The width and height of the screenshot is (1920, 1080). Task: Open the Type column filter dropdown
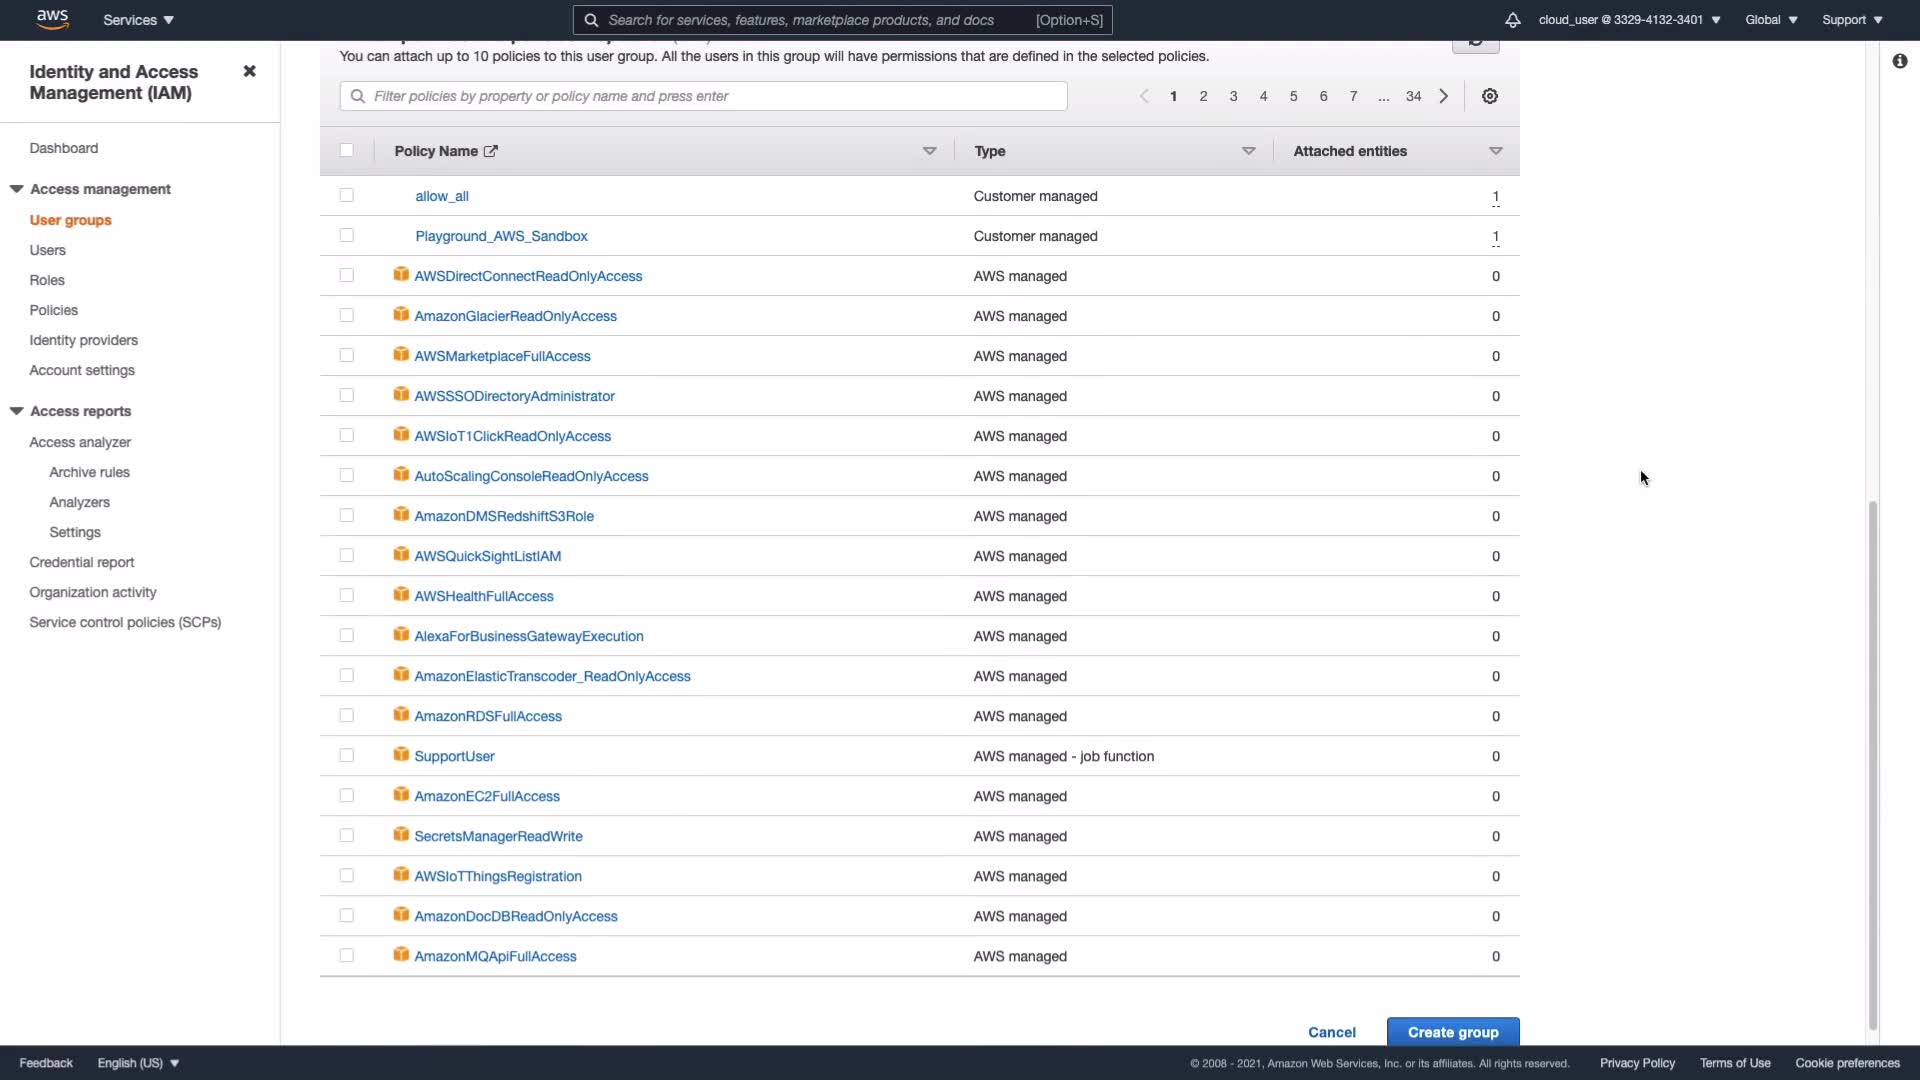pos(1248,151)
